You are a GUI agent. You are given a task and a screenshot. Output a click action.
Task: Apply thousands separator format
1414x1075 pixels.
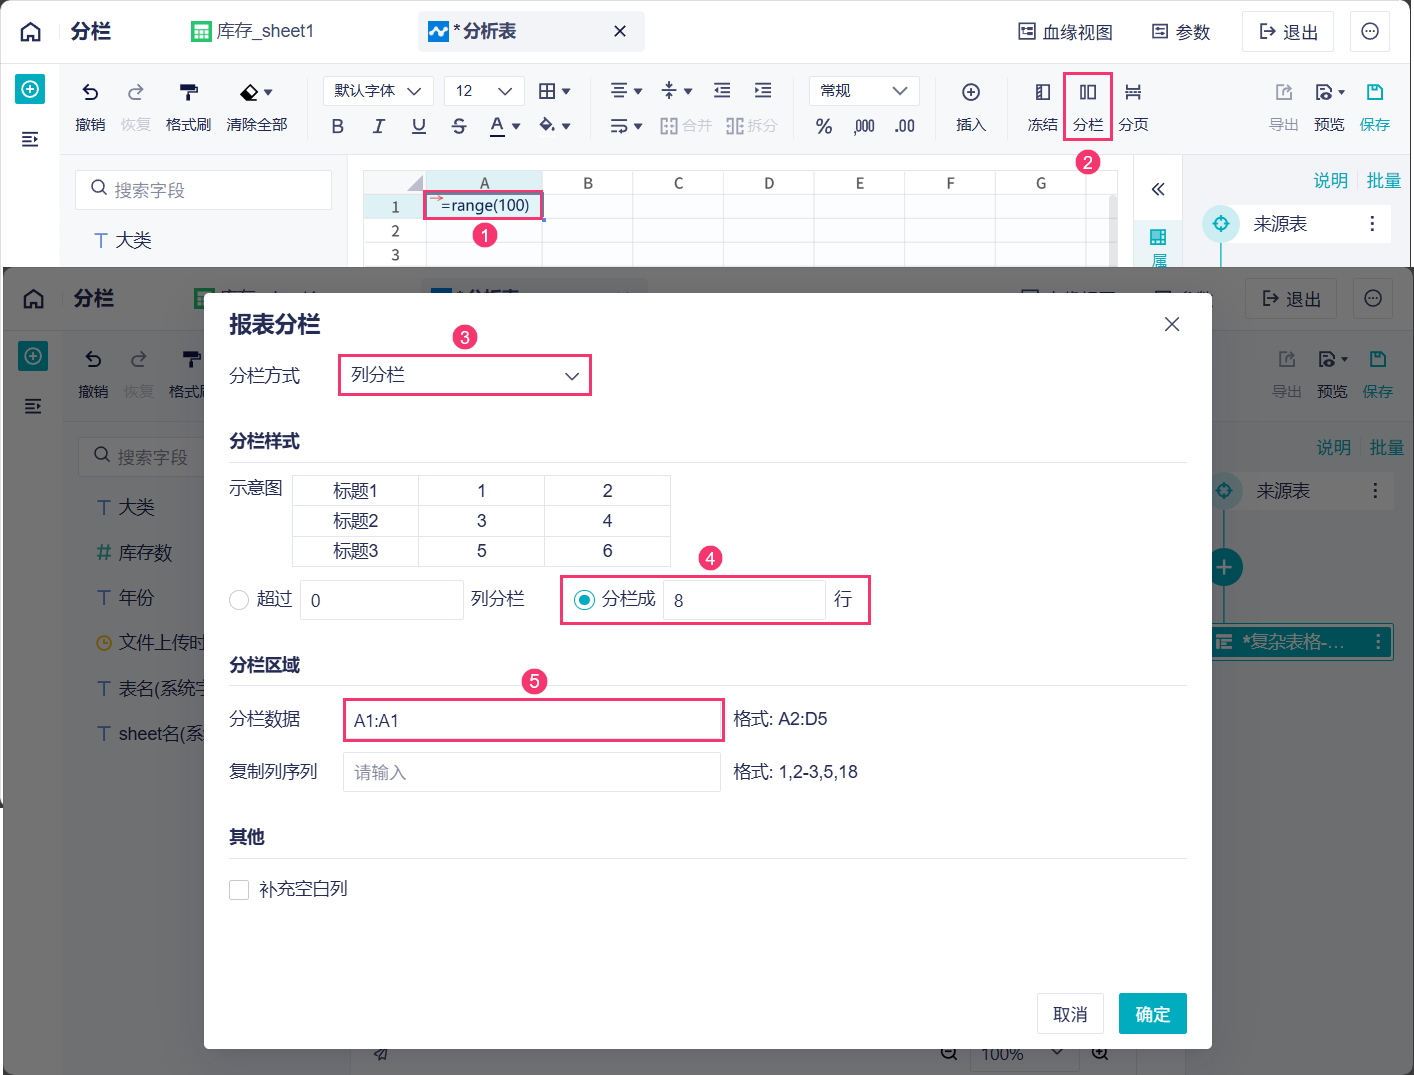[x=865, y=126]
